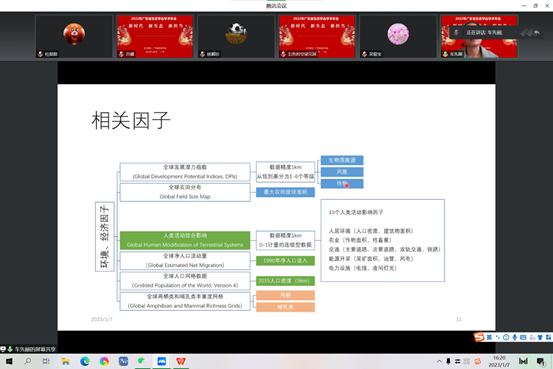This screenshot has width=553, height=369.
Task: Toggle Sogou English/Chinese input mode
Action: click(x=489, y=337)
